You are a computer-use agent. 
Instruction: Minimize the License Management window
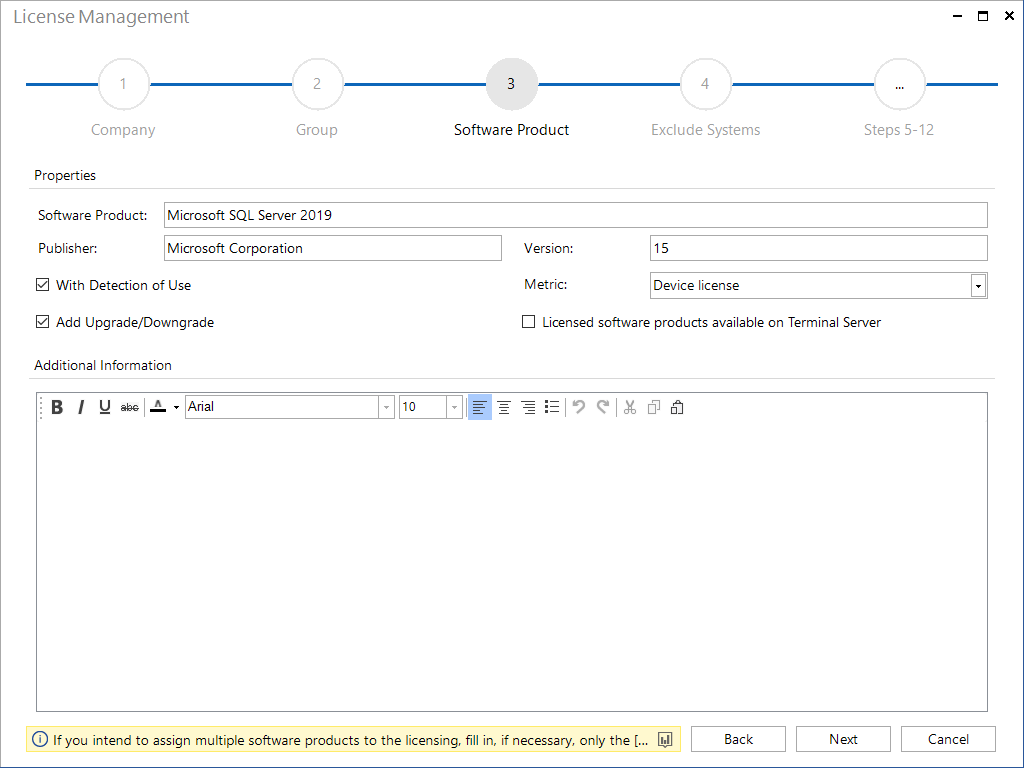point(957,16)
